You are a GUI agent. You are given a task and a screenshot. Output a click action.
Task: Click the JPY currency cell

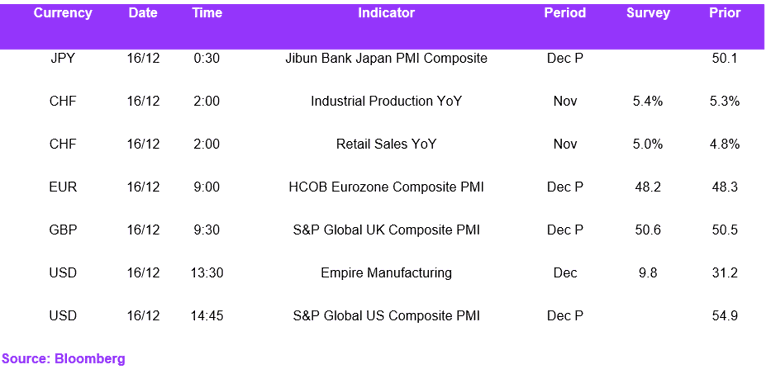click(x=63, y=58)
